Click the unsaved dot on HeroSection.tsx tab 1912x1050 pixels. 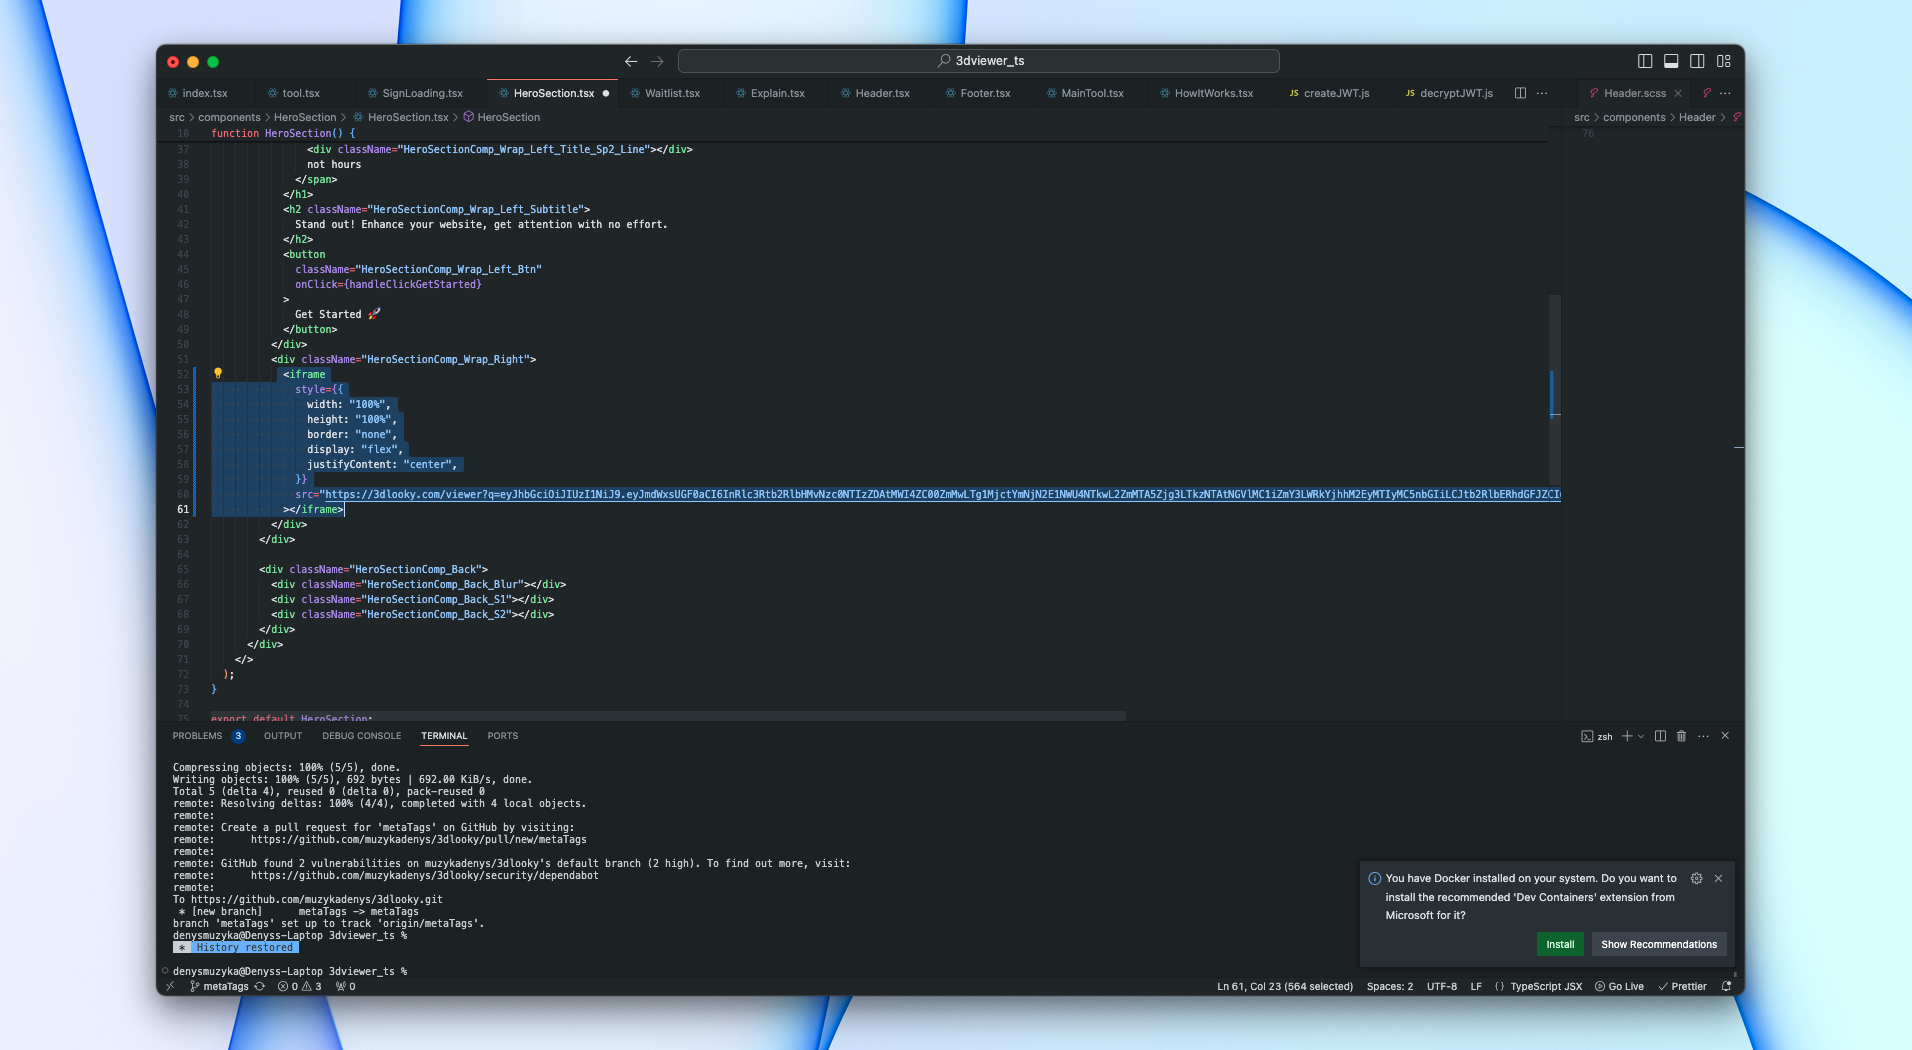(x=606, y=93)
